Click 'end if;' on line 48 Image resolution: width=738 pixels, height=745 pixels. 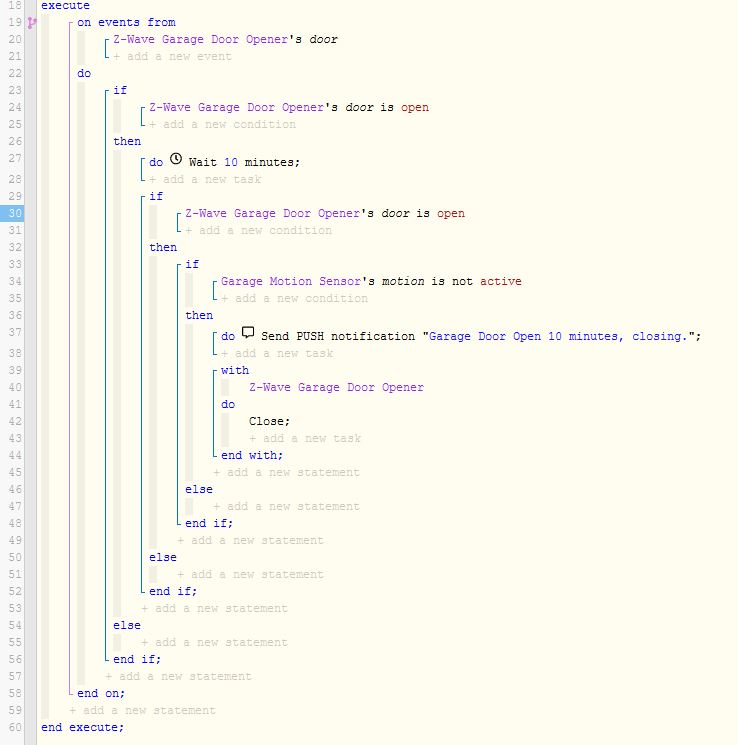pyautogui.click(x=209, y=524)
